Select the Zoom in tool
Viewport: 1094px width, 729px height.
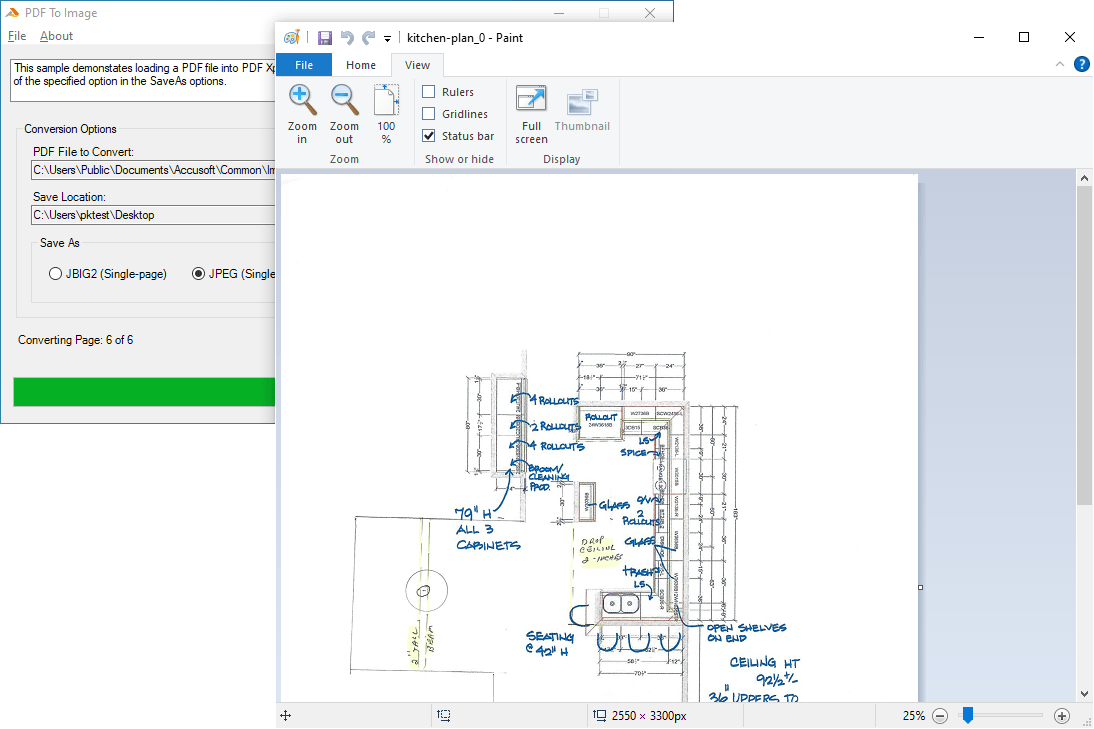click(302, 112)
